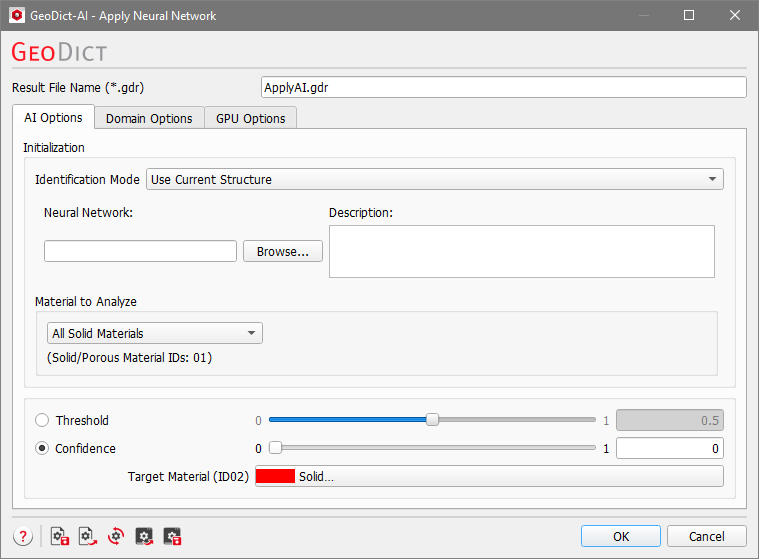The image size is (759, 559).
Task: Select the Threshold radio button
Action: click(42, 421)
